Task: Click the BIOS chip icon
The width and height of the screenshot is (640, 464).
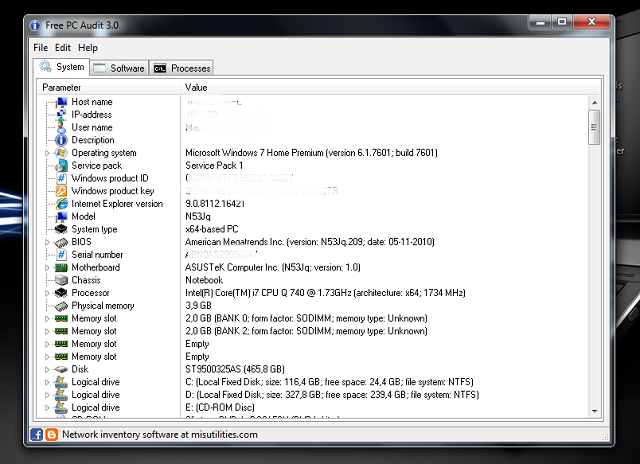Action: point(61,242)
